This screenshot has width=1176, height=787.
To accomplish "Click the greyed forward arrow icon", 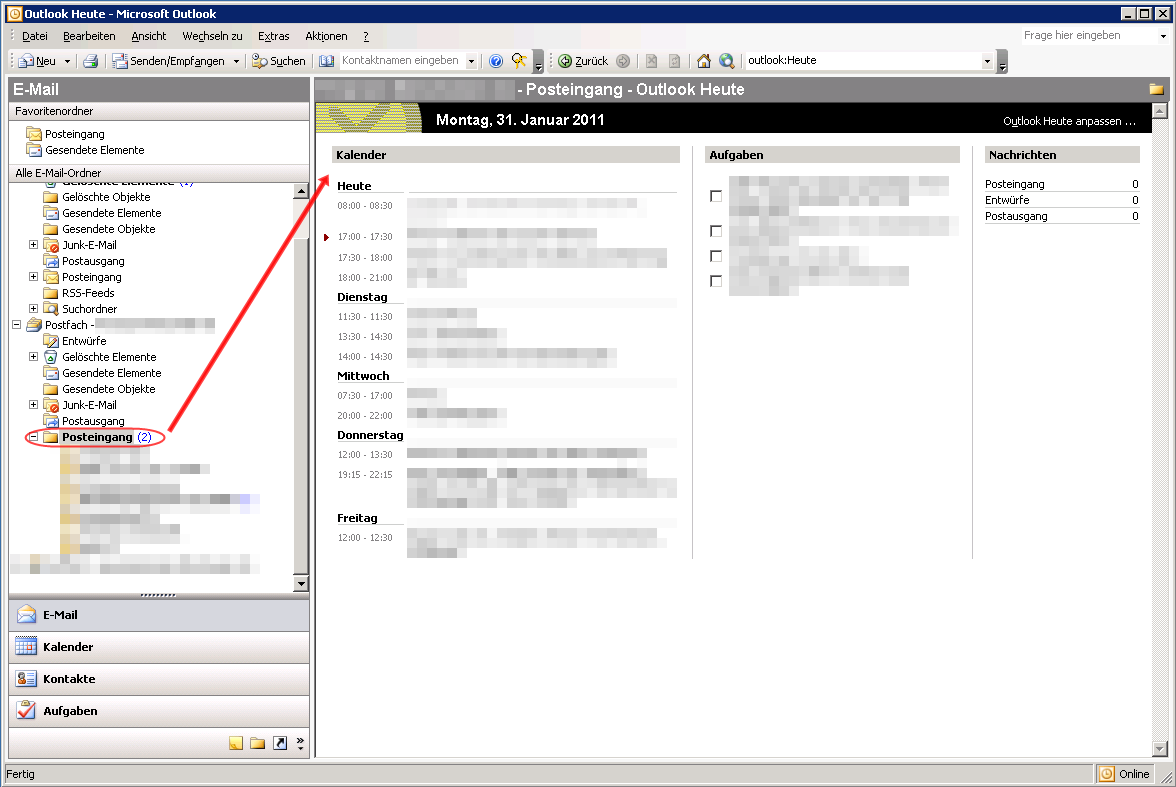I will tap(622, 61).
